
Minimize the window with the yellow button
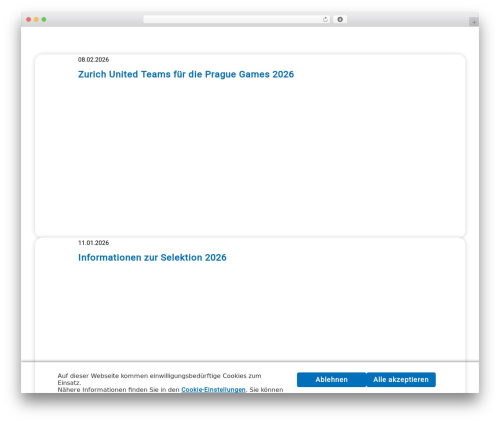point(36,19)
